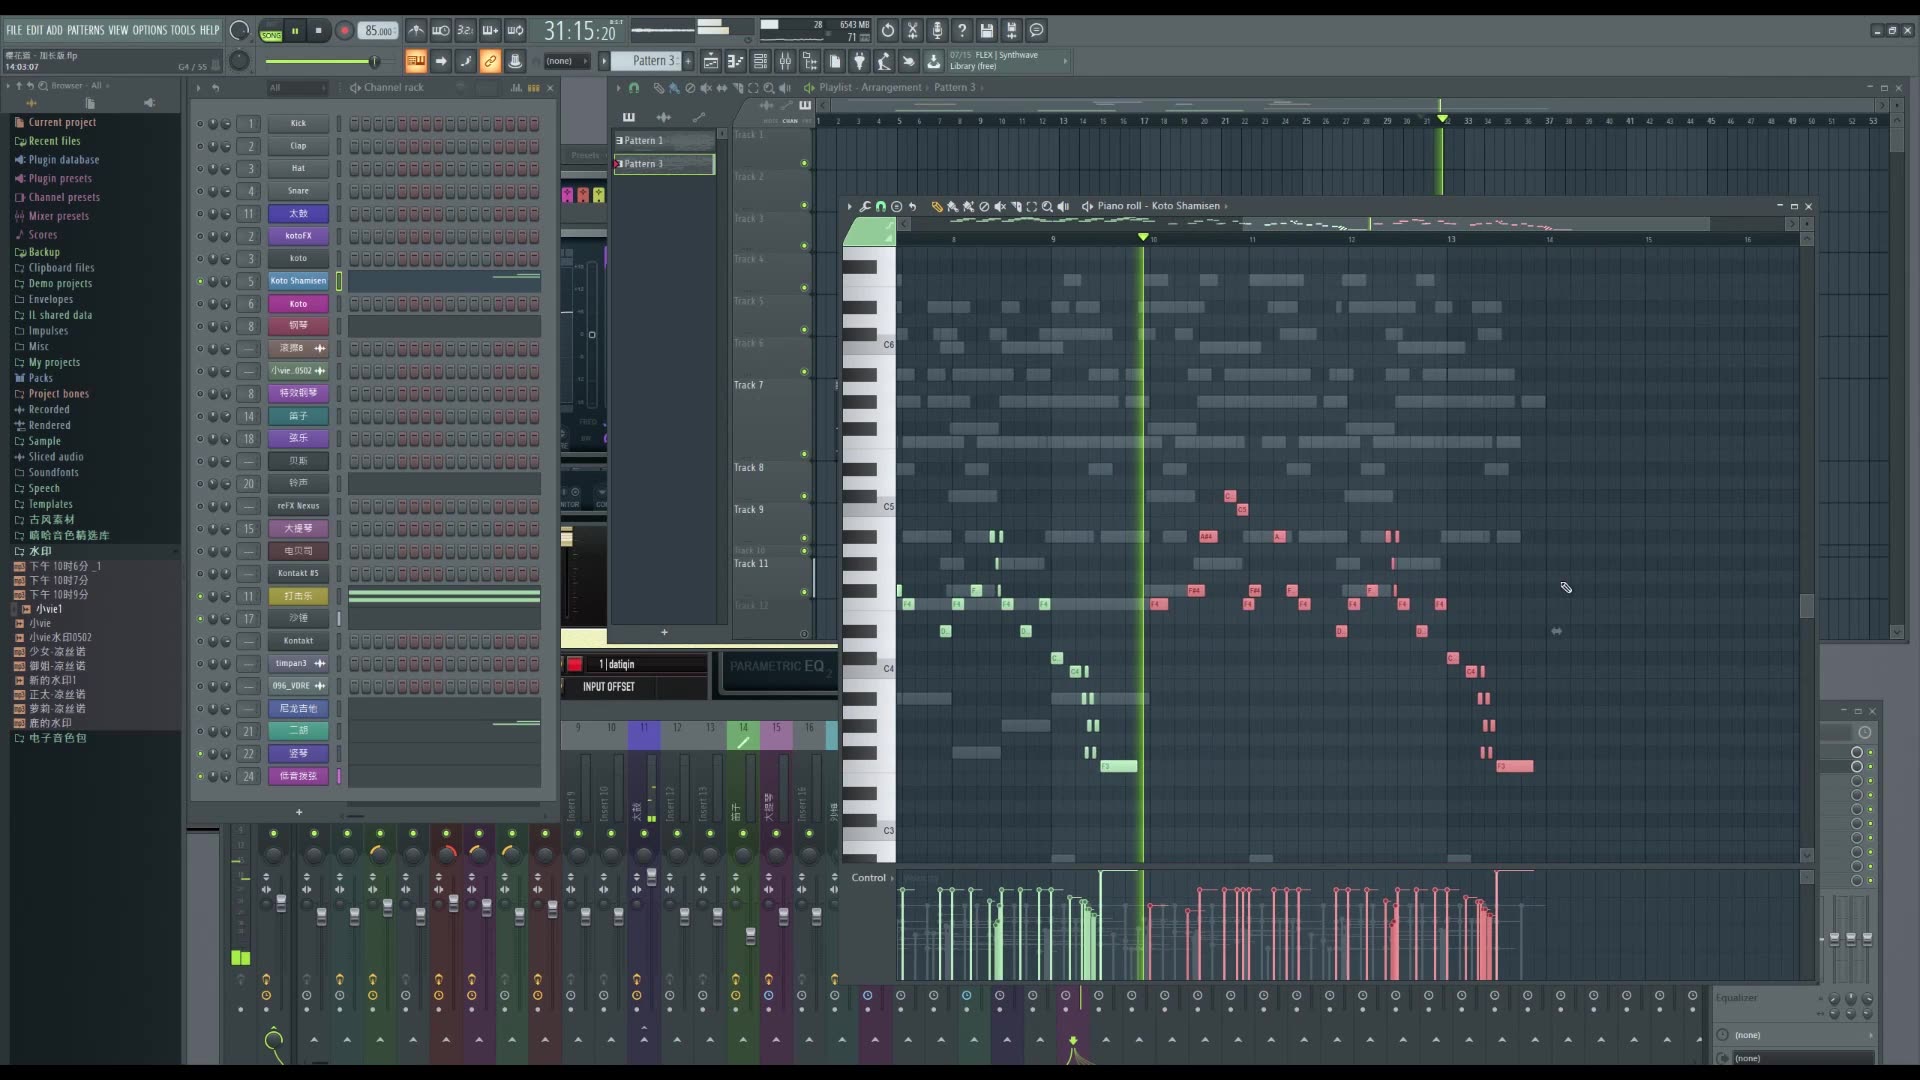
Task: Toggle Playlist Track 1 mute light
Action: [x=804, y=163]
